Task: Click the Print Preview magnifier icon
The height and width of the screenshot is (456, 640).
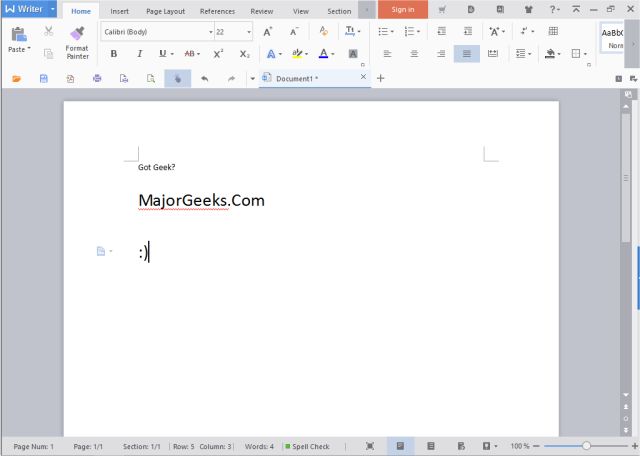Action: 151,78
